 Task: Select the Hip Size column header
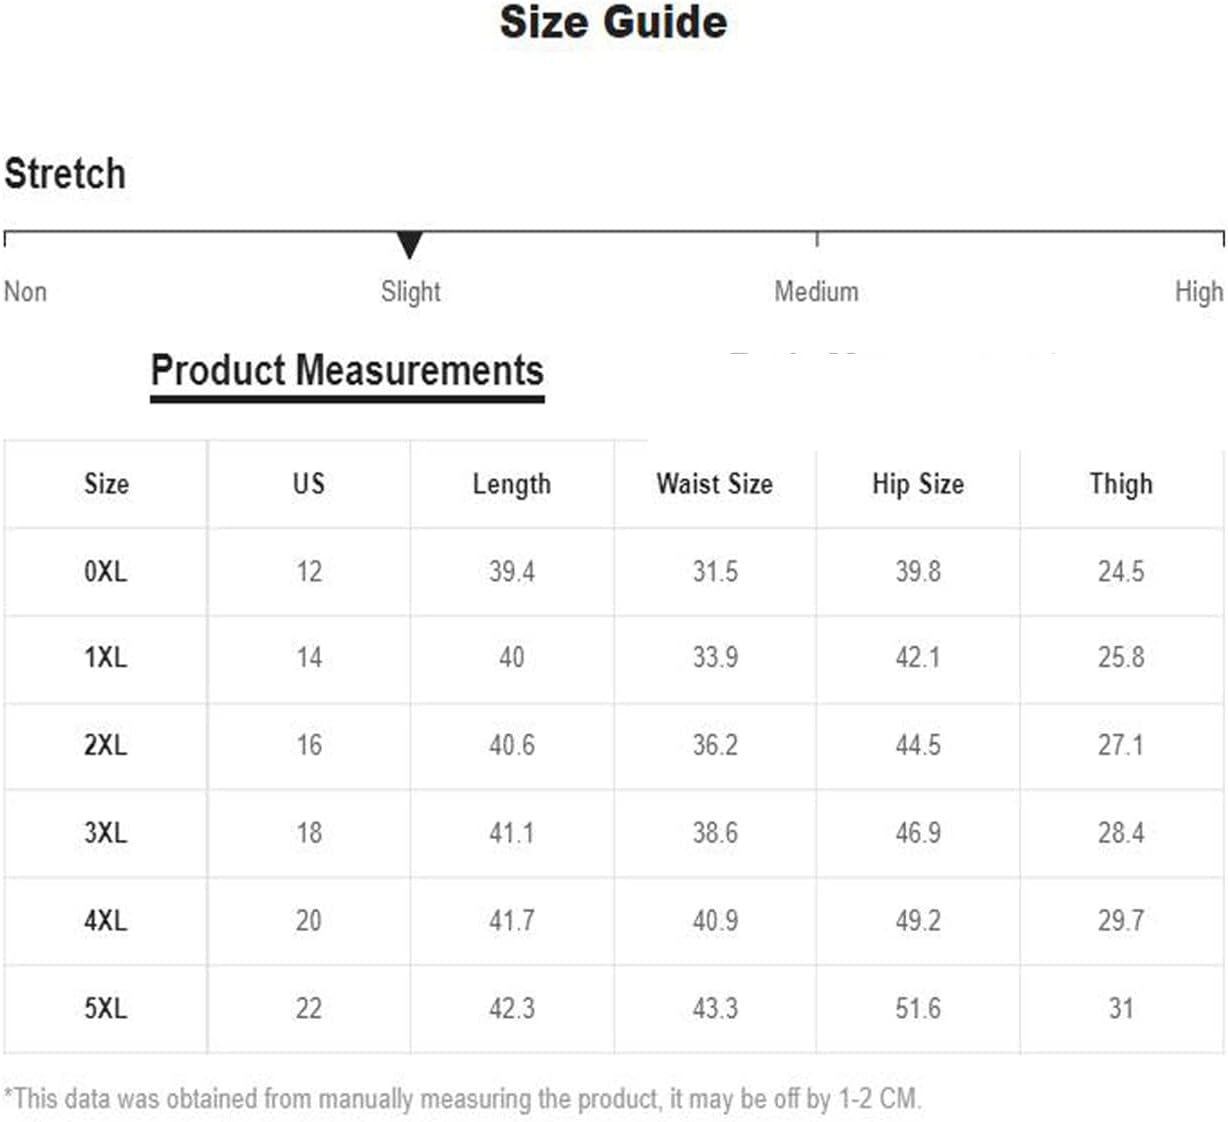click(918, 484)
